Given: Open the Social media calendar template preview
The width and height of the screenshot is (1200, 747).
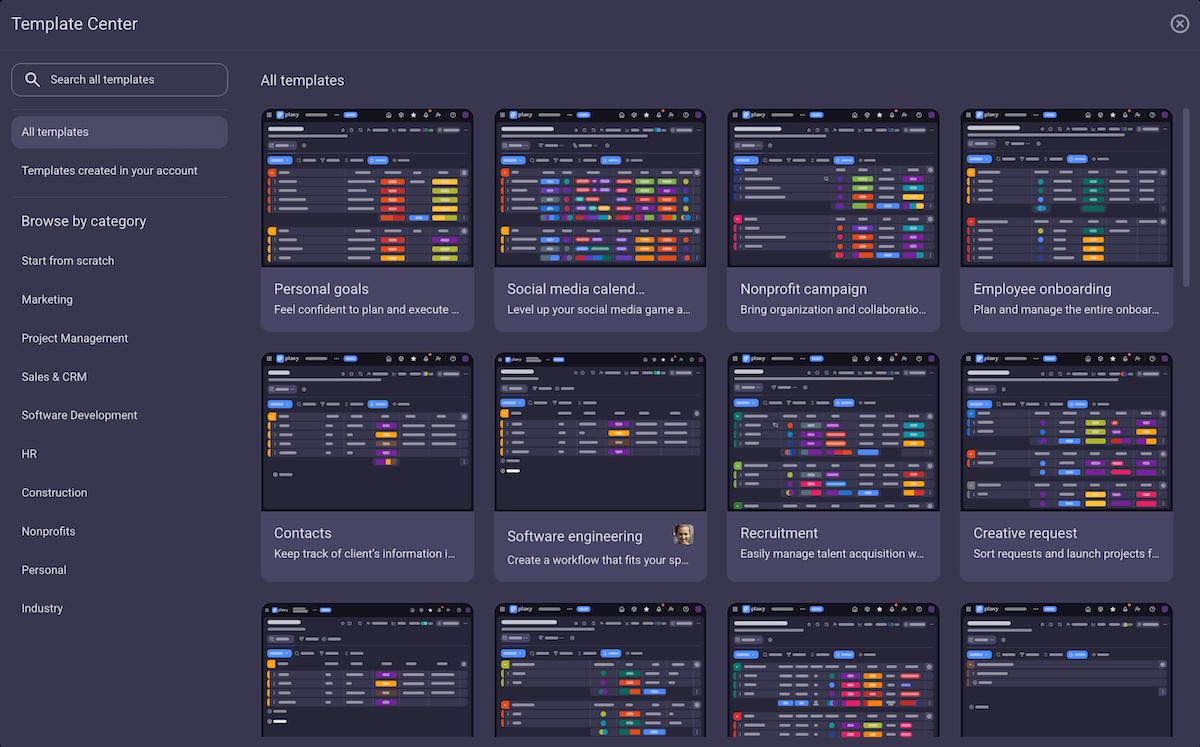Looking at the screenshot, I should (600, 187).
